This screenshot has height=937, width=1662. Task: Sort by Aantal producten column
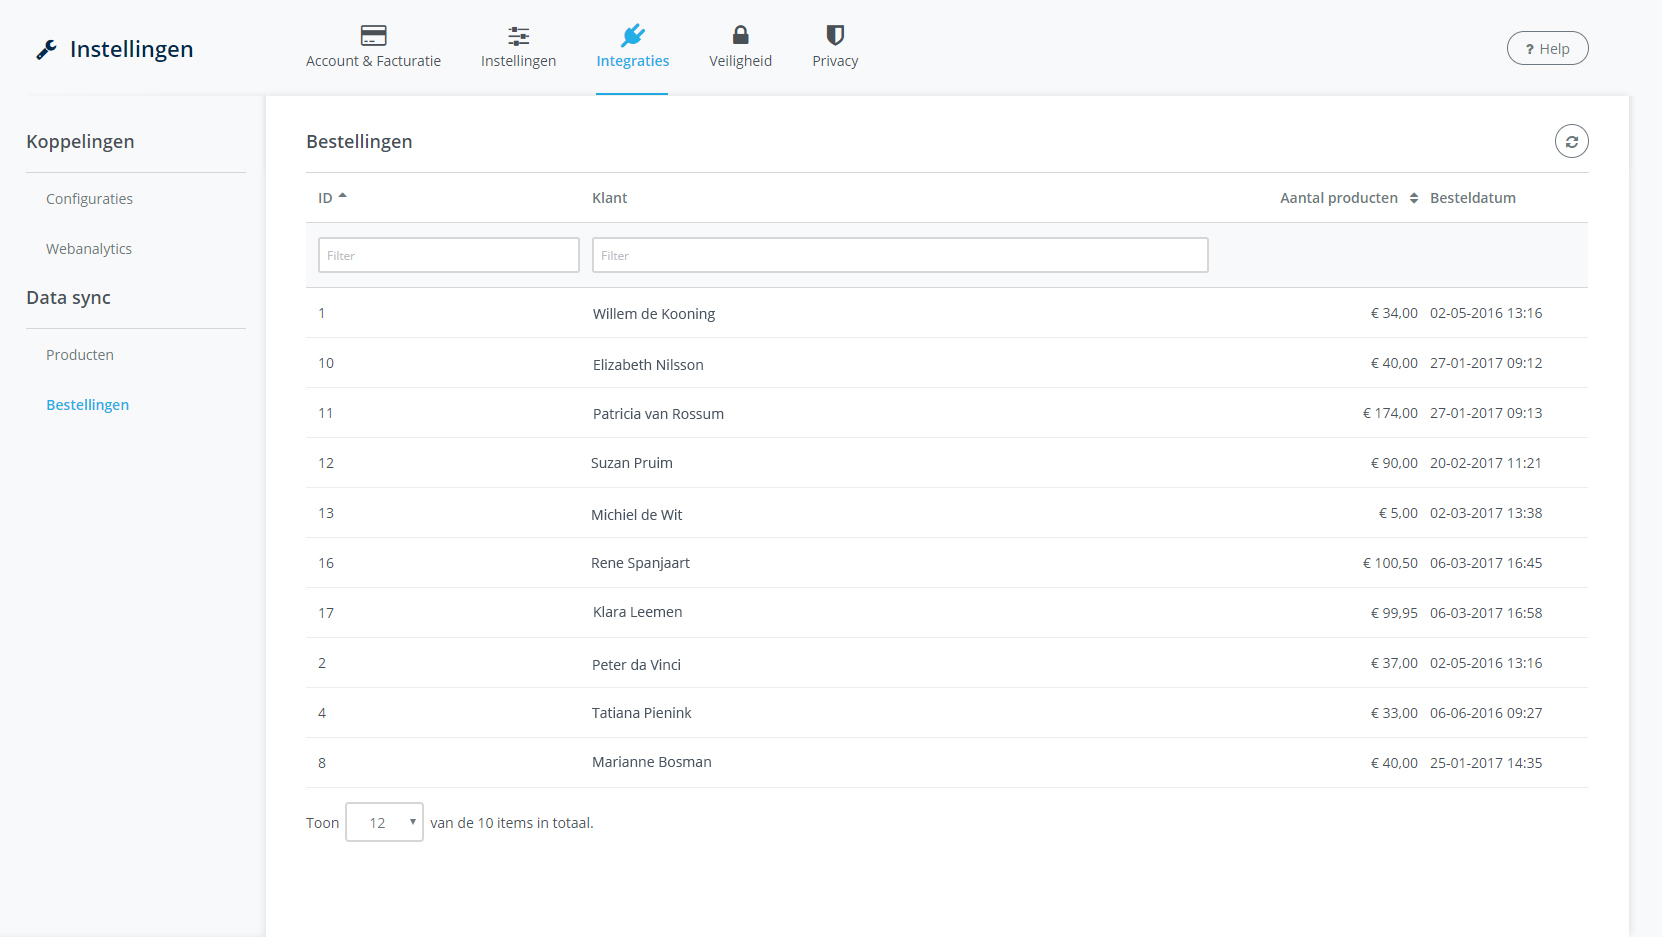1413,198
